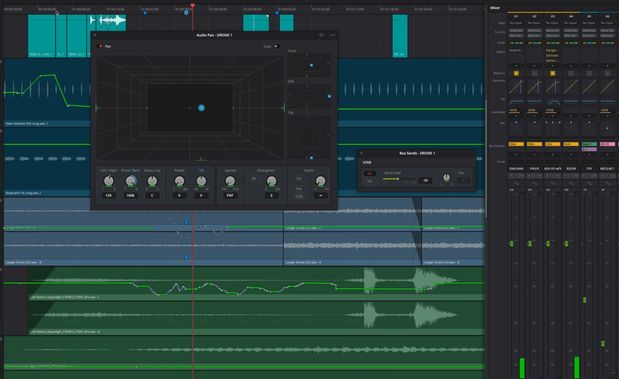Open the A1 Effects In toggle in mixer

point(516,73)
